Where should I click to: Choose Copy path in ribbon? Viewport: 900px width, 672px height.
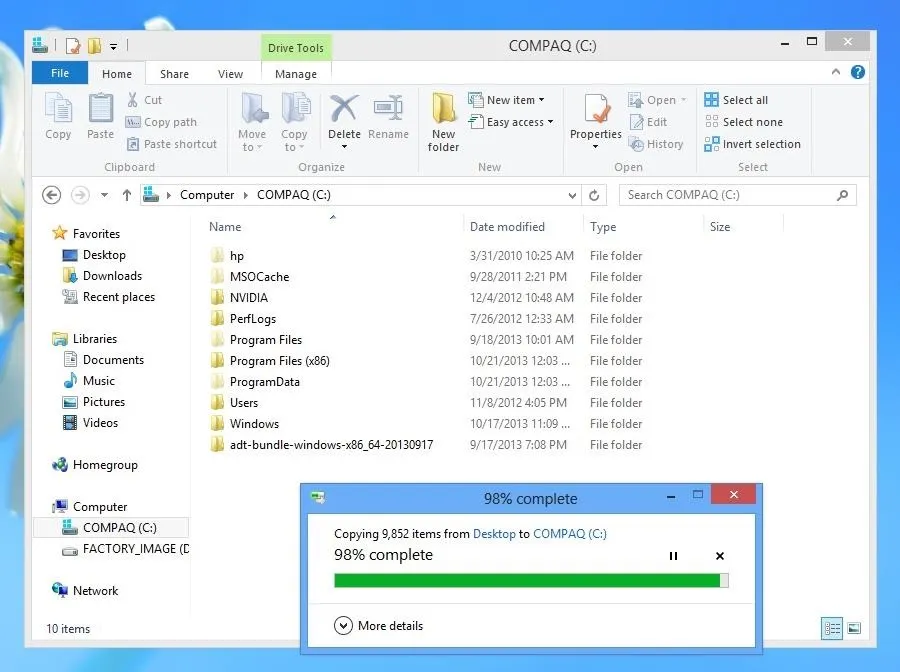[161, 122]
